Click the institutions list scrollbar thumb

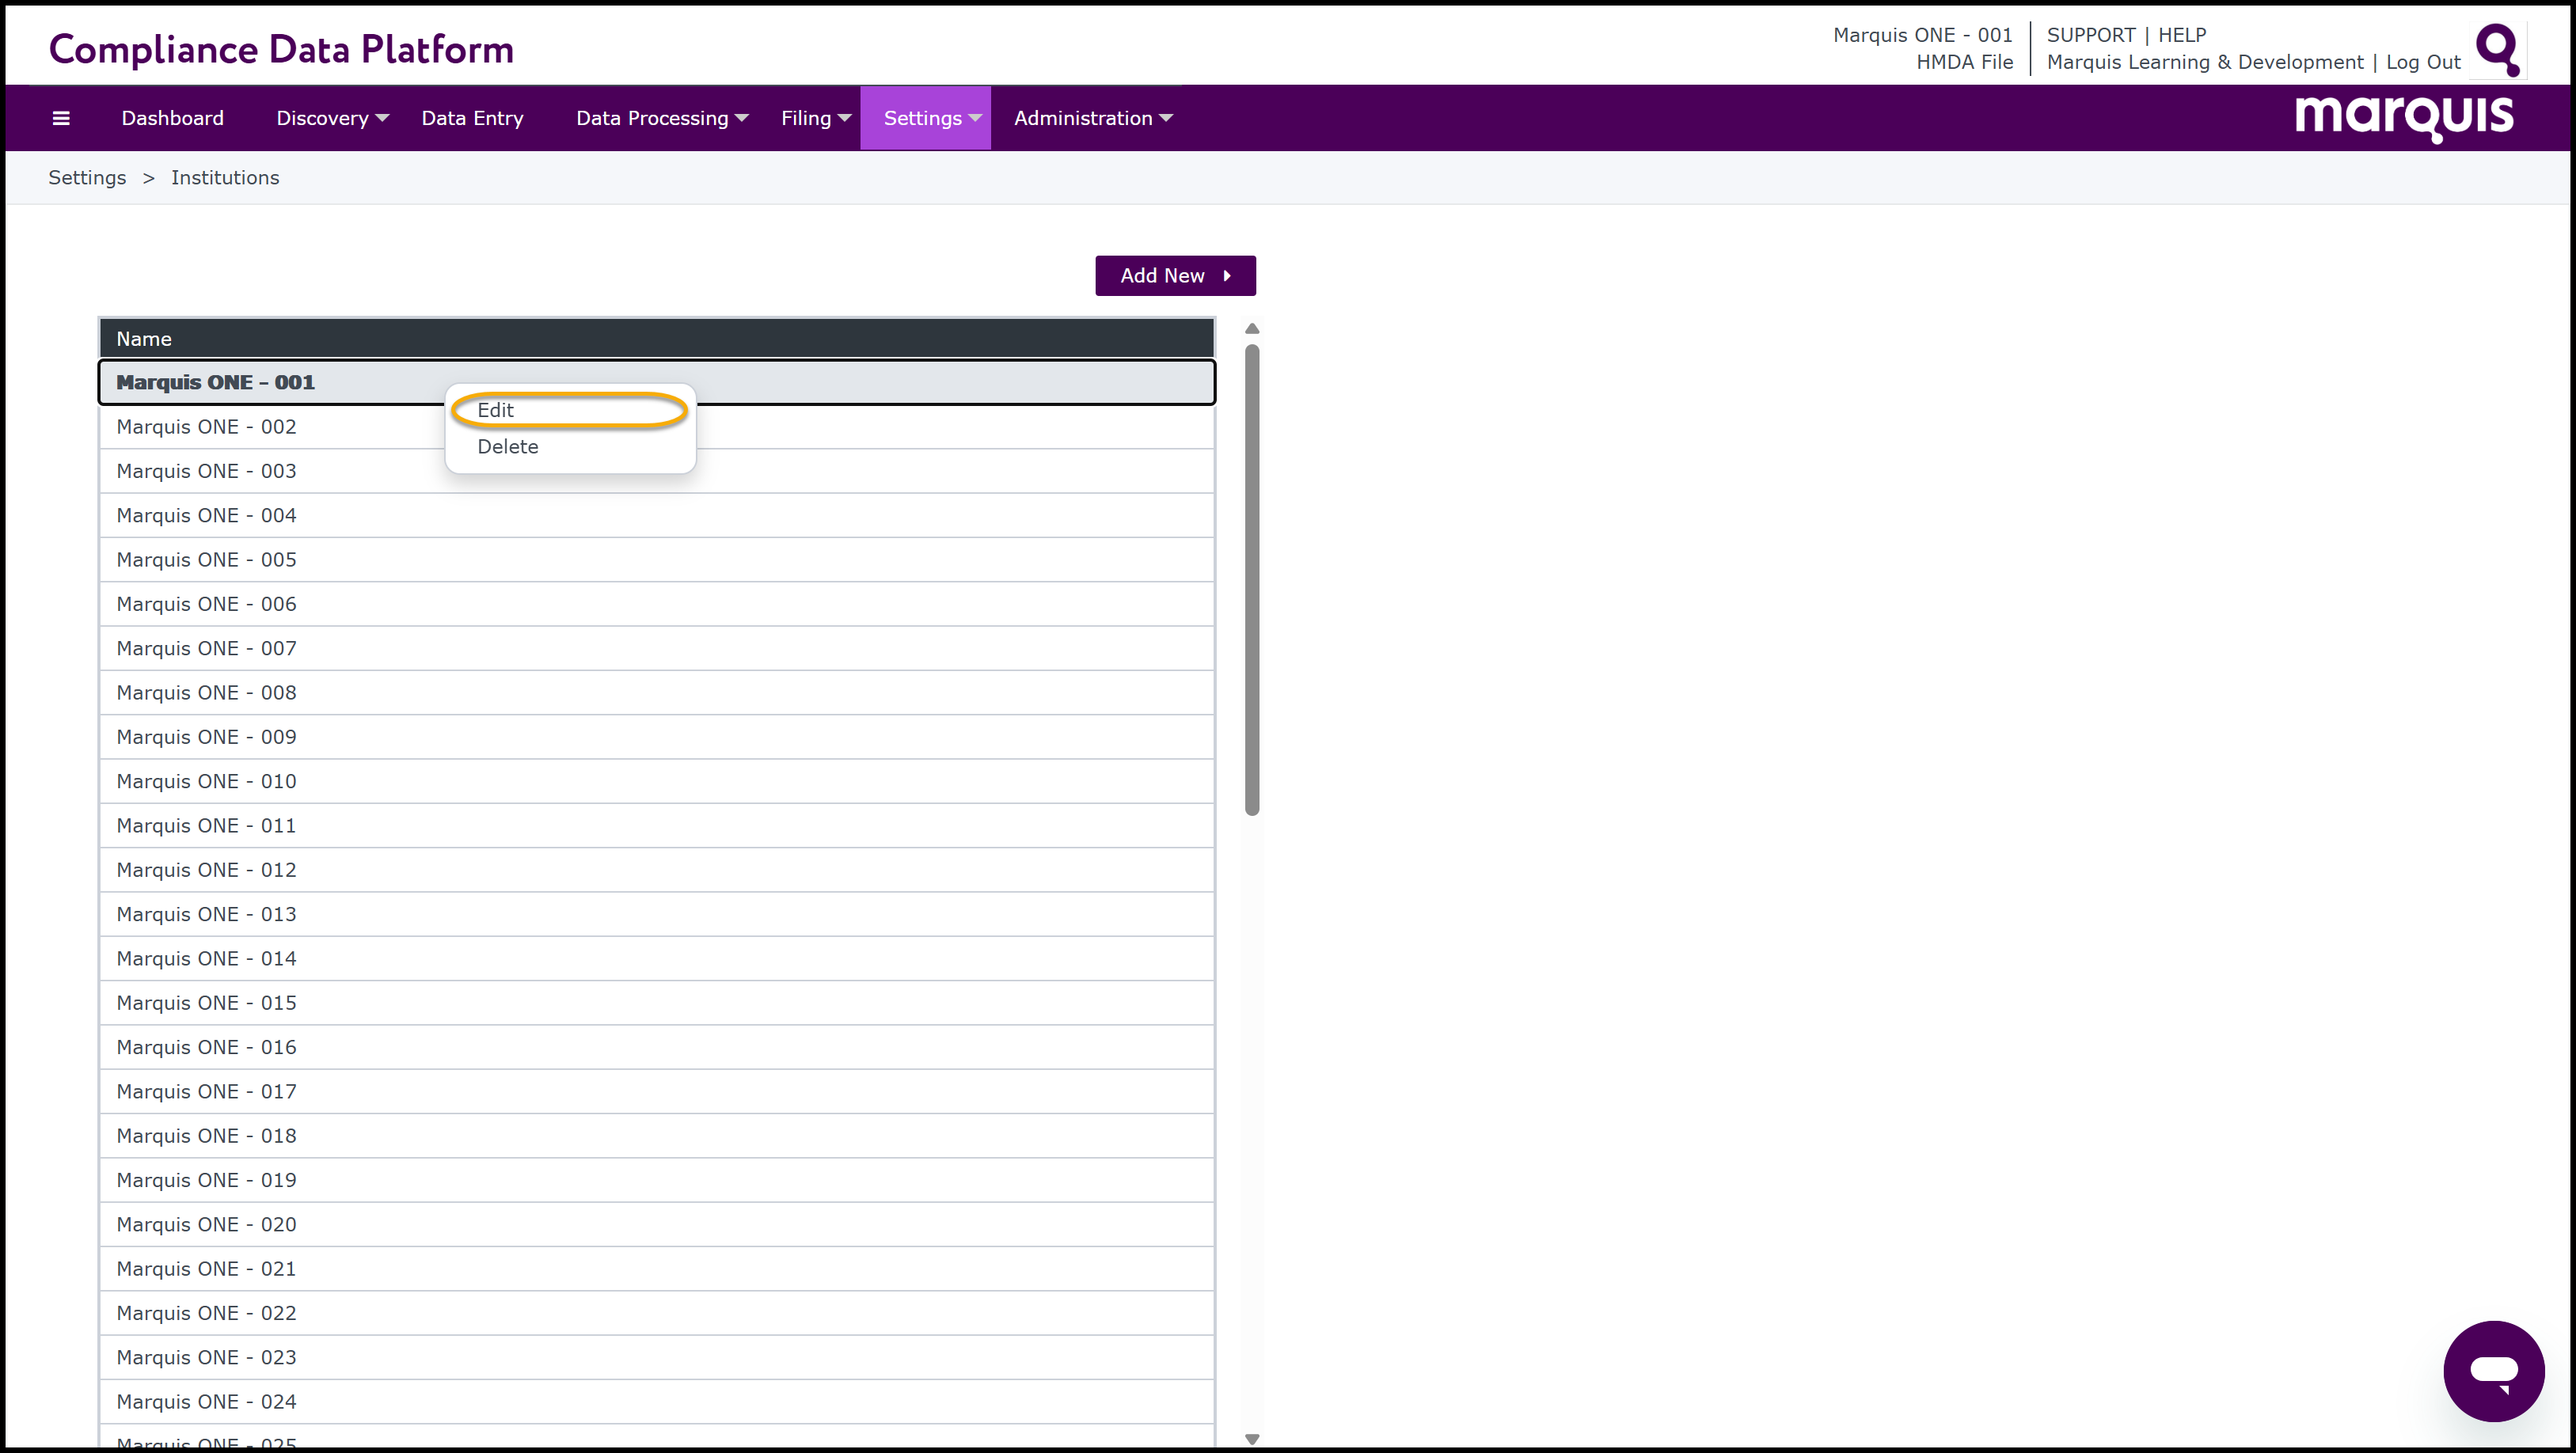point(1252,580)
